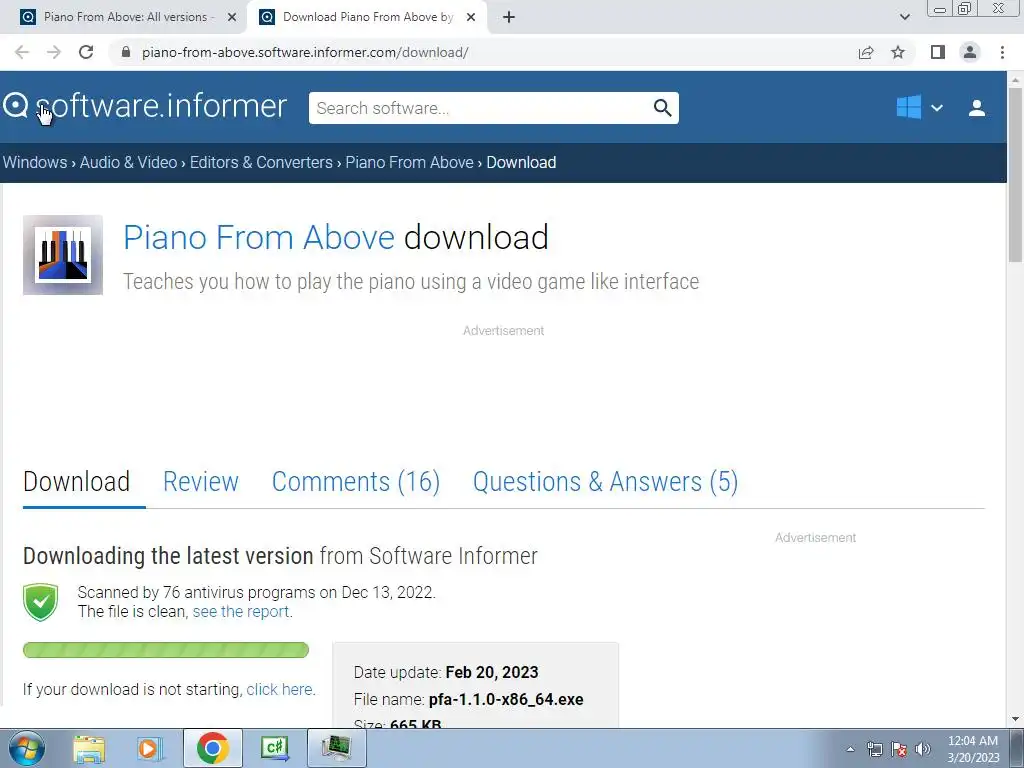The width and height of the screenshot is (1024, 768).
Task: Close the 'Download Piano From Above' tab
Action: point(471,17)
